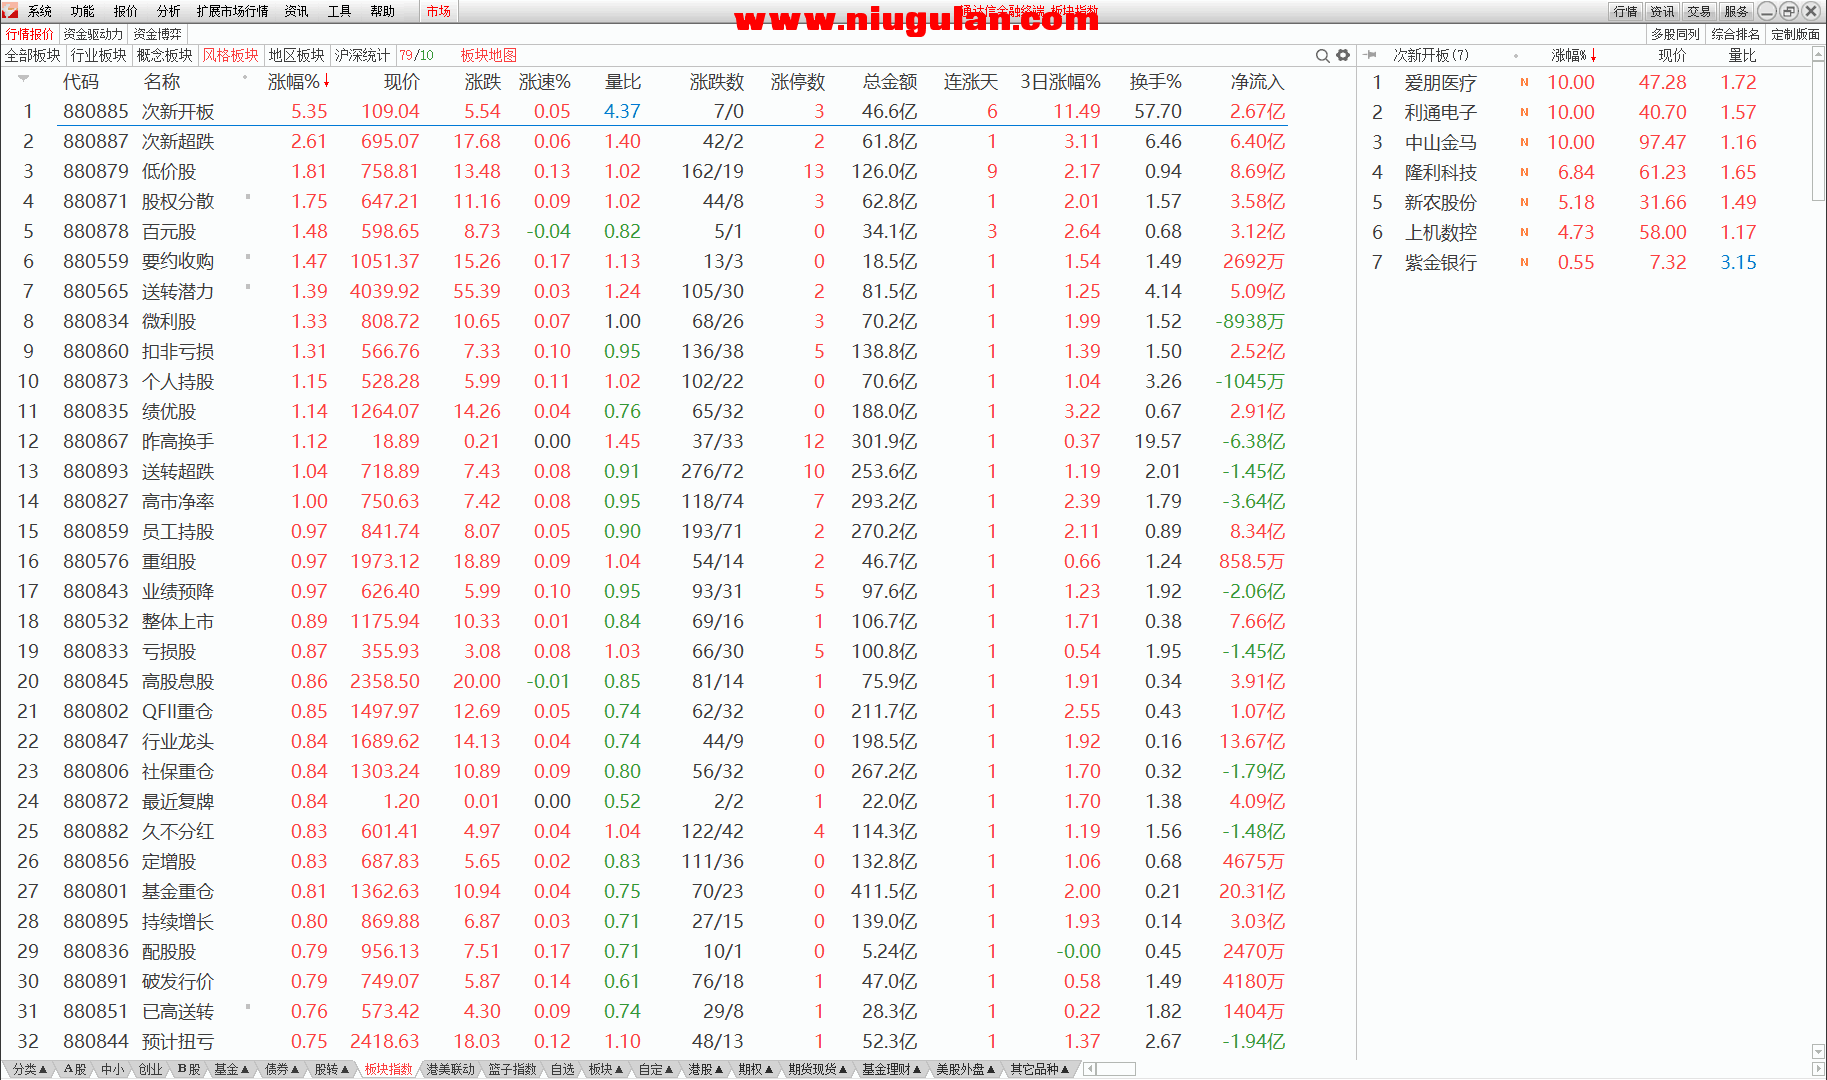Click the right panel scroll-down arrow

1818,1051
